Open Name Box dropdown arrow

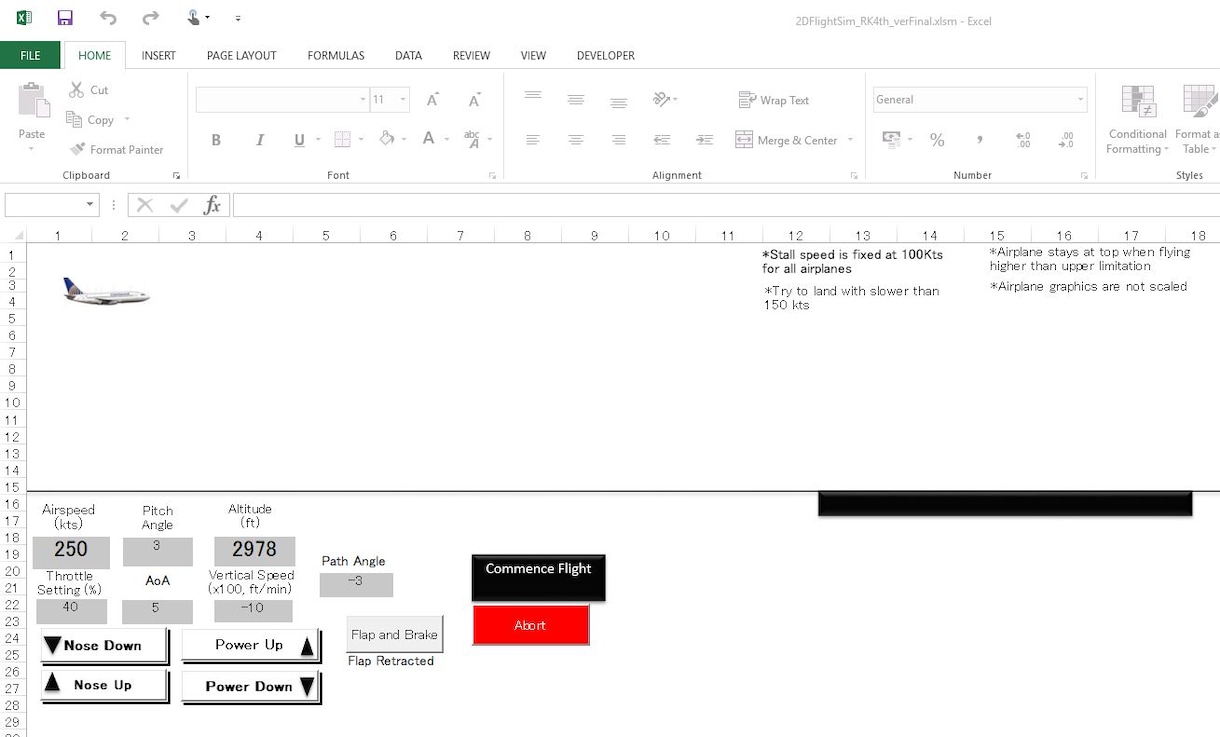(x=90, y=205)
